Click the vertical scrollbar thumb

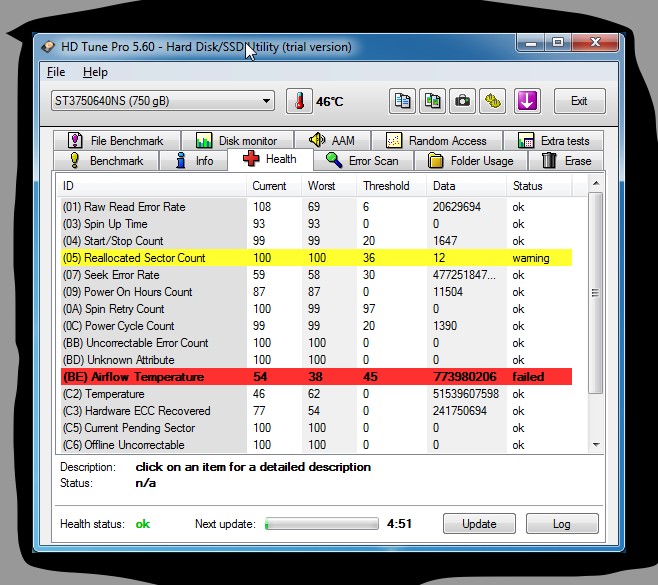tap(596, 293)
